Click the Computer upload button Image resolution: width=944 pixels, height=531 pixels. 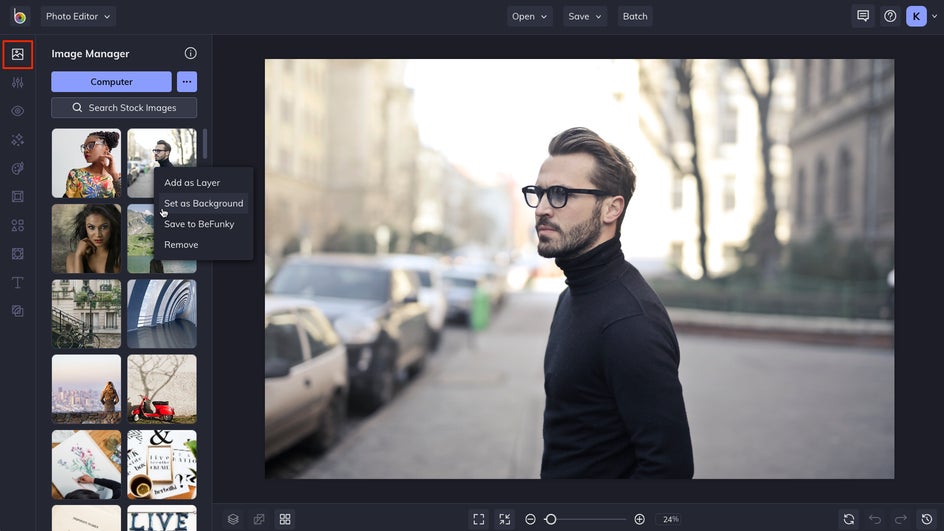pyautogui.click(x=111, y=81)
